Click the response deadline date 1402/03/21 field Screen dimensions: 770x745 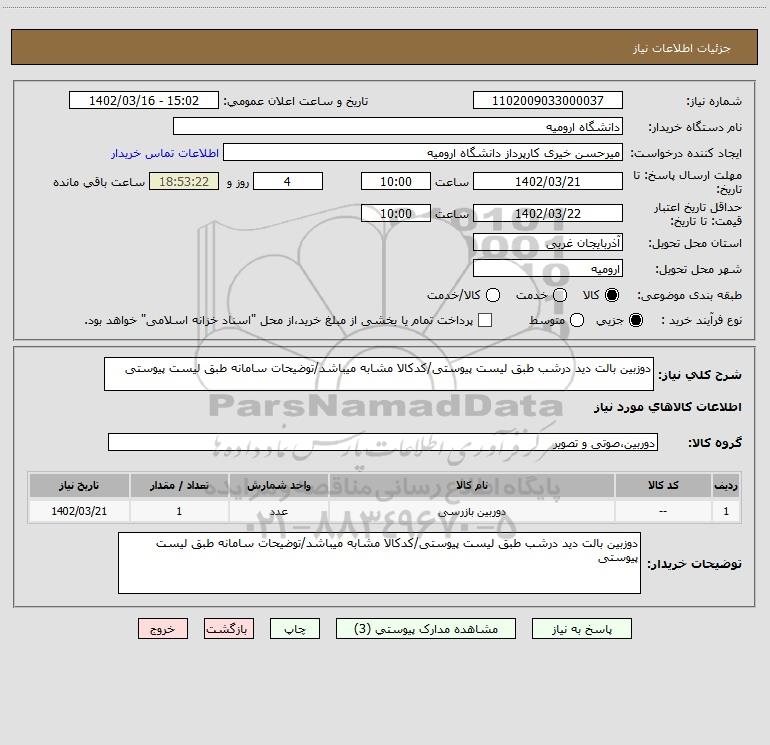pos(548,181)
